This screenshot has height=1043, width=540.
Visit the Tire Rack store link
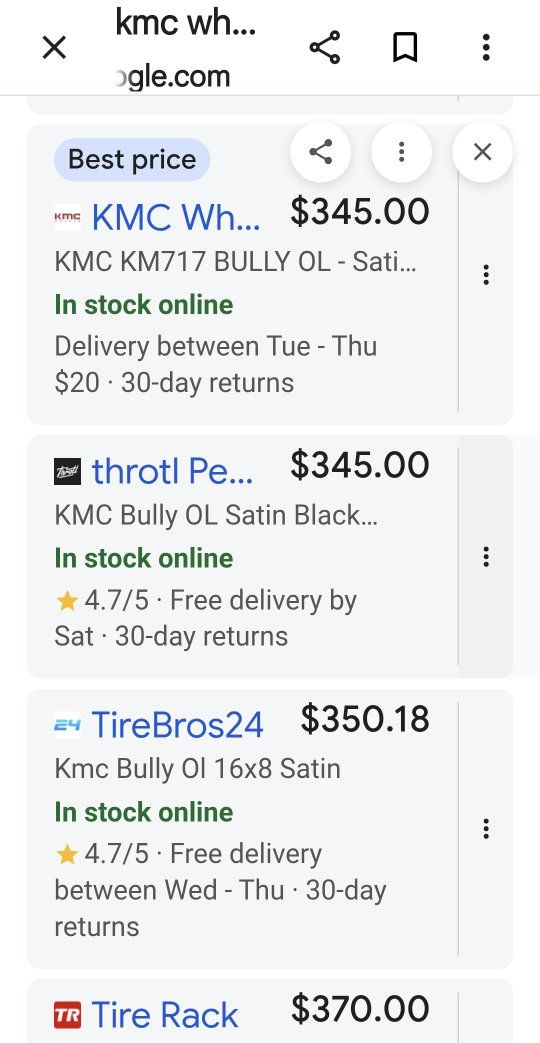[x=165, y=1016]
